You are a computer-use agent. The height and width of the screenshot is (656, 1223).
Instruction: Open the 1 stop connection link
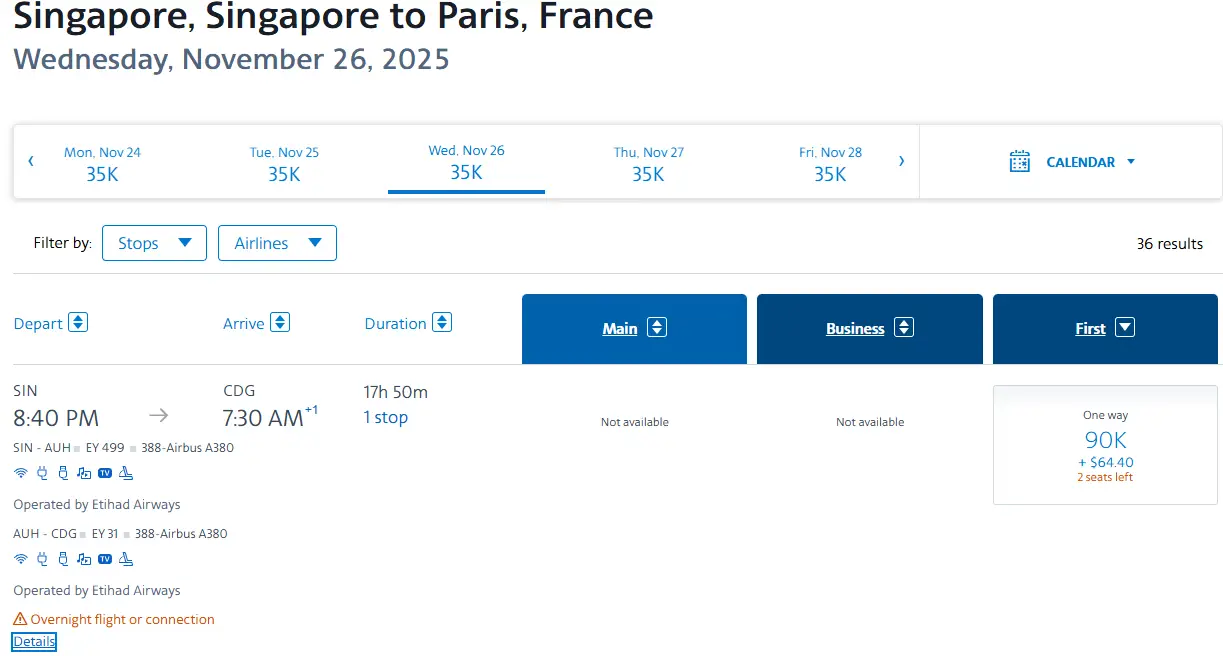[385, 417]
